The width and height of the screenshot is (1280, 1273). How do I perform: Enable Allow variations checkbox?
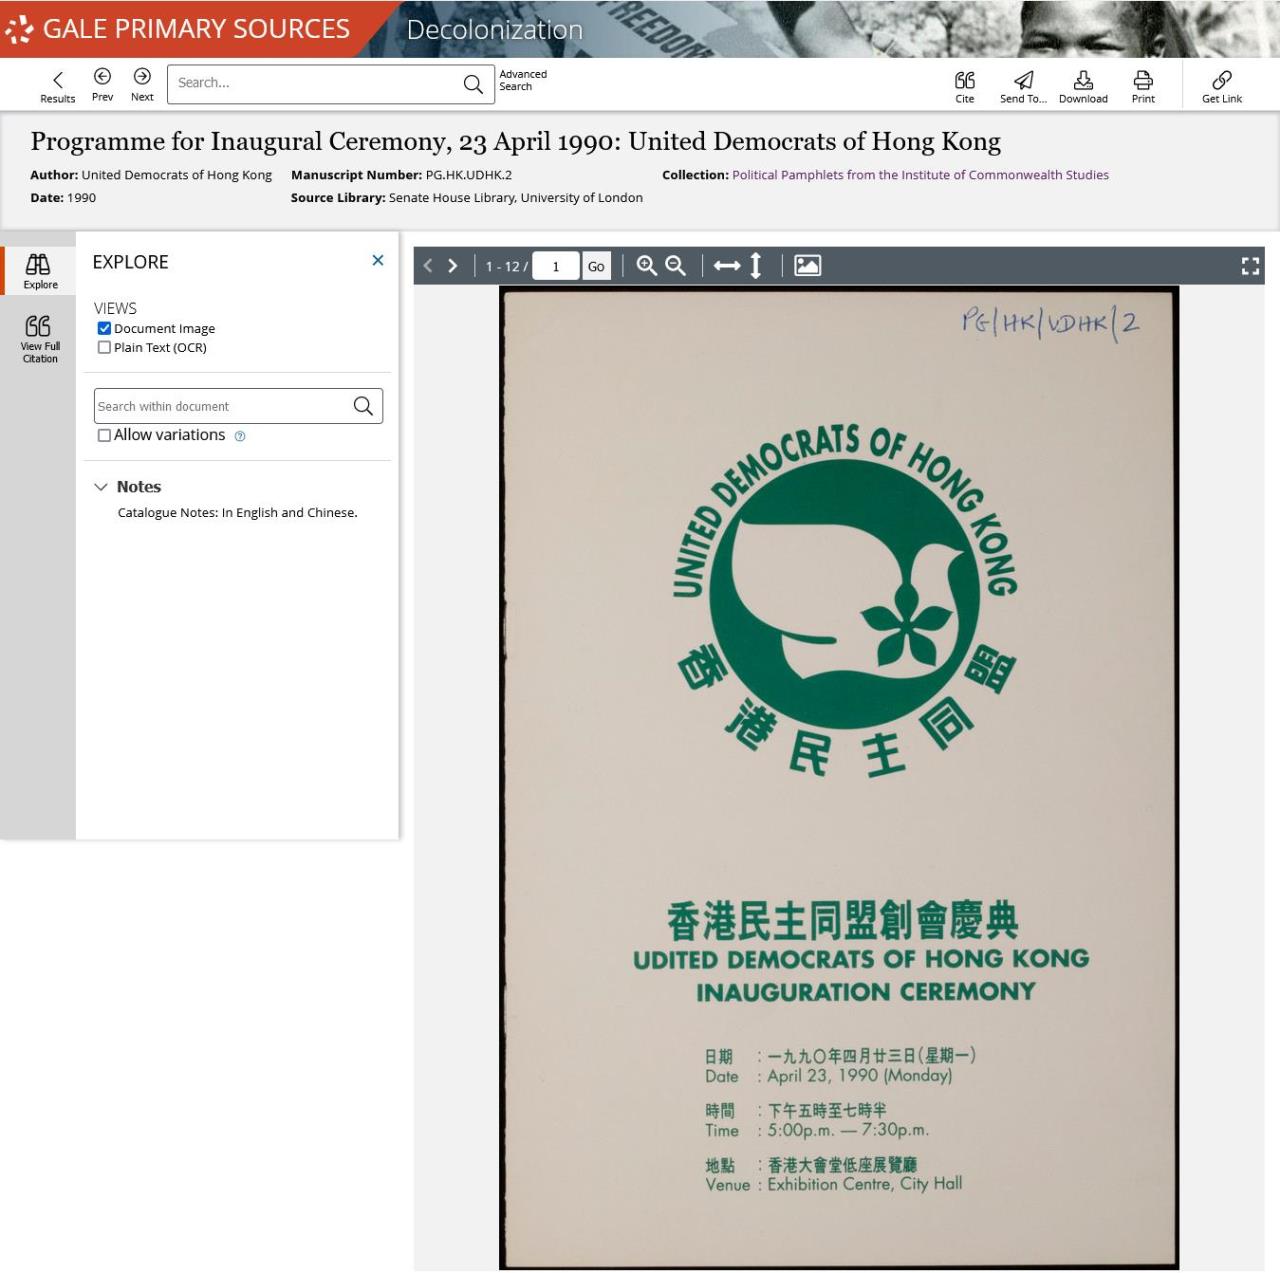[x=104, y=435]
